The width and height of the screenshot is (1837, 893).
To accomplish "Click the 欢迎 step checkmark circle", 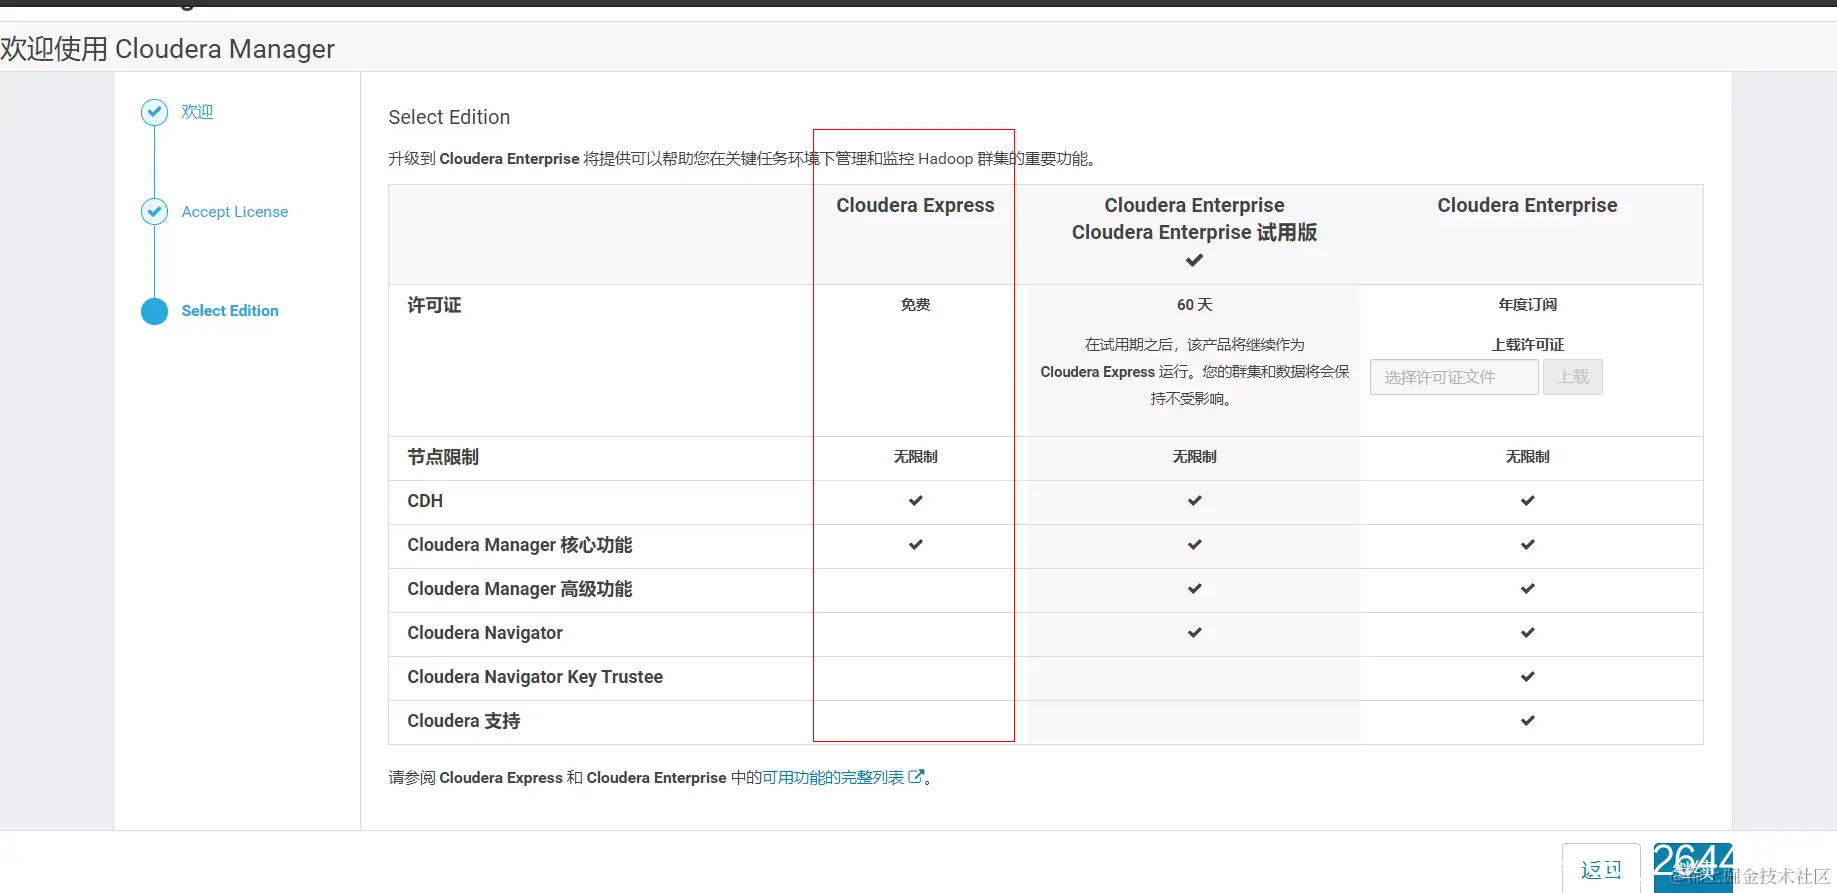I will [x=154, y=112].
